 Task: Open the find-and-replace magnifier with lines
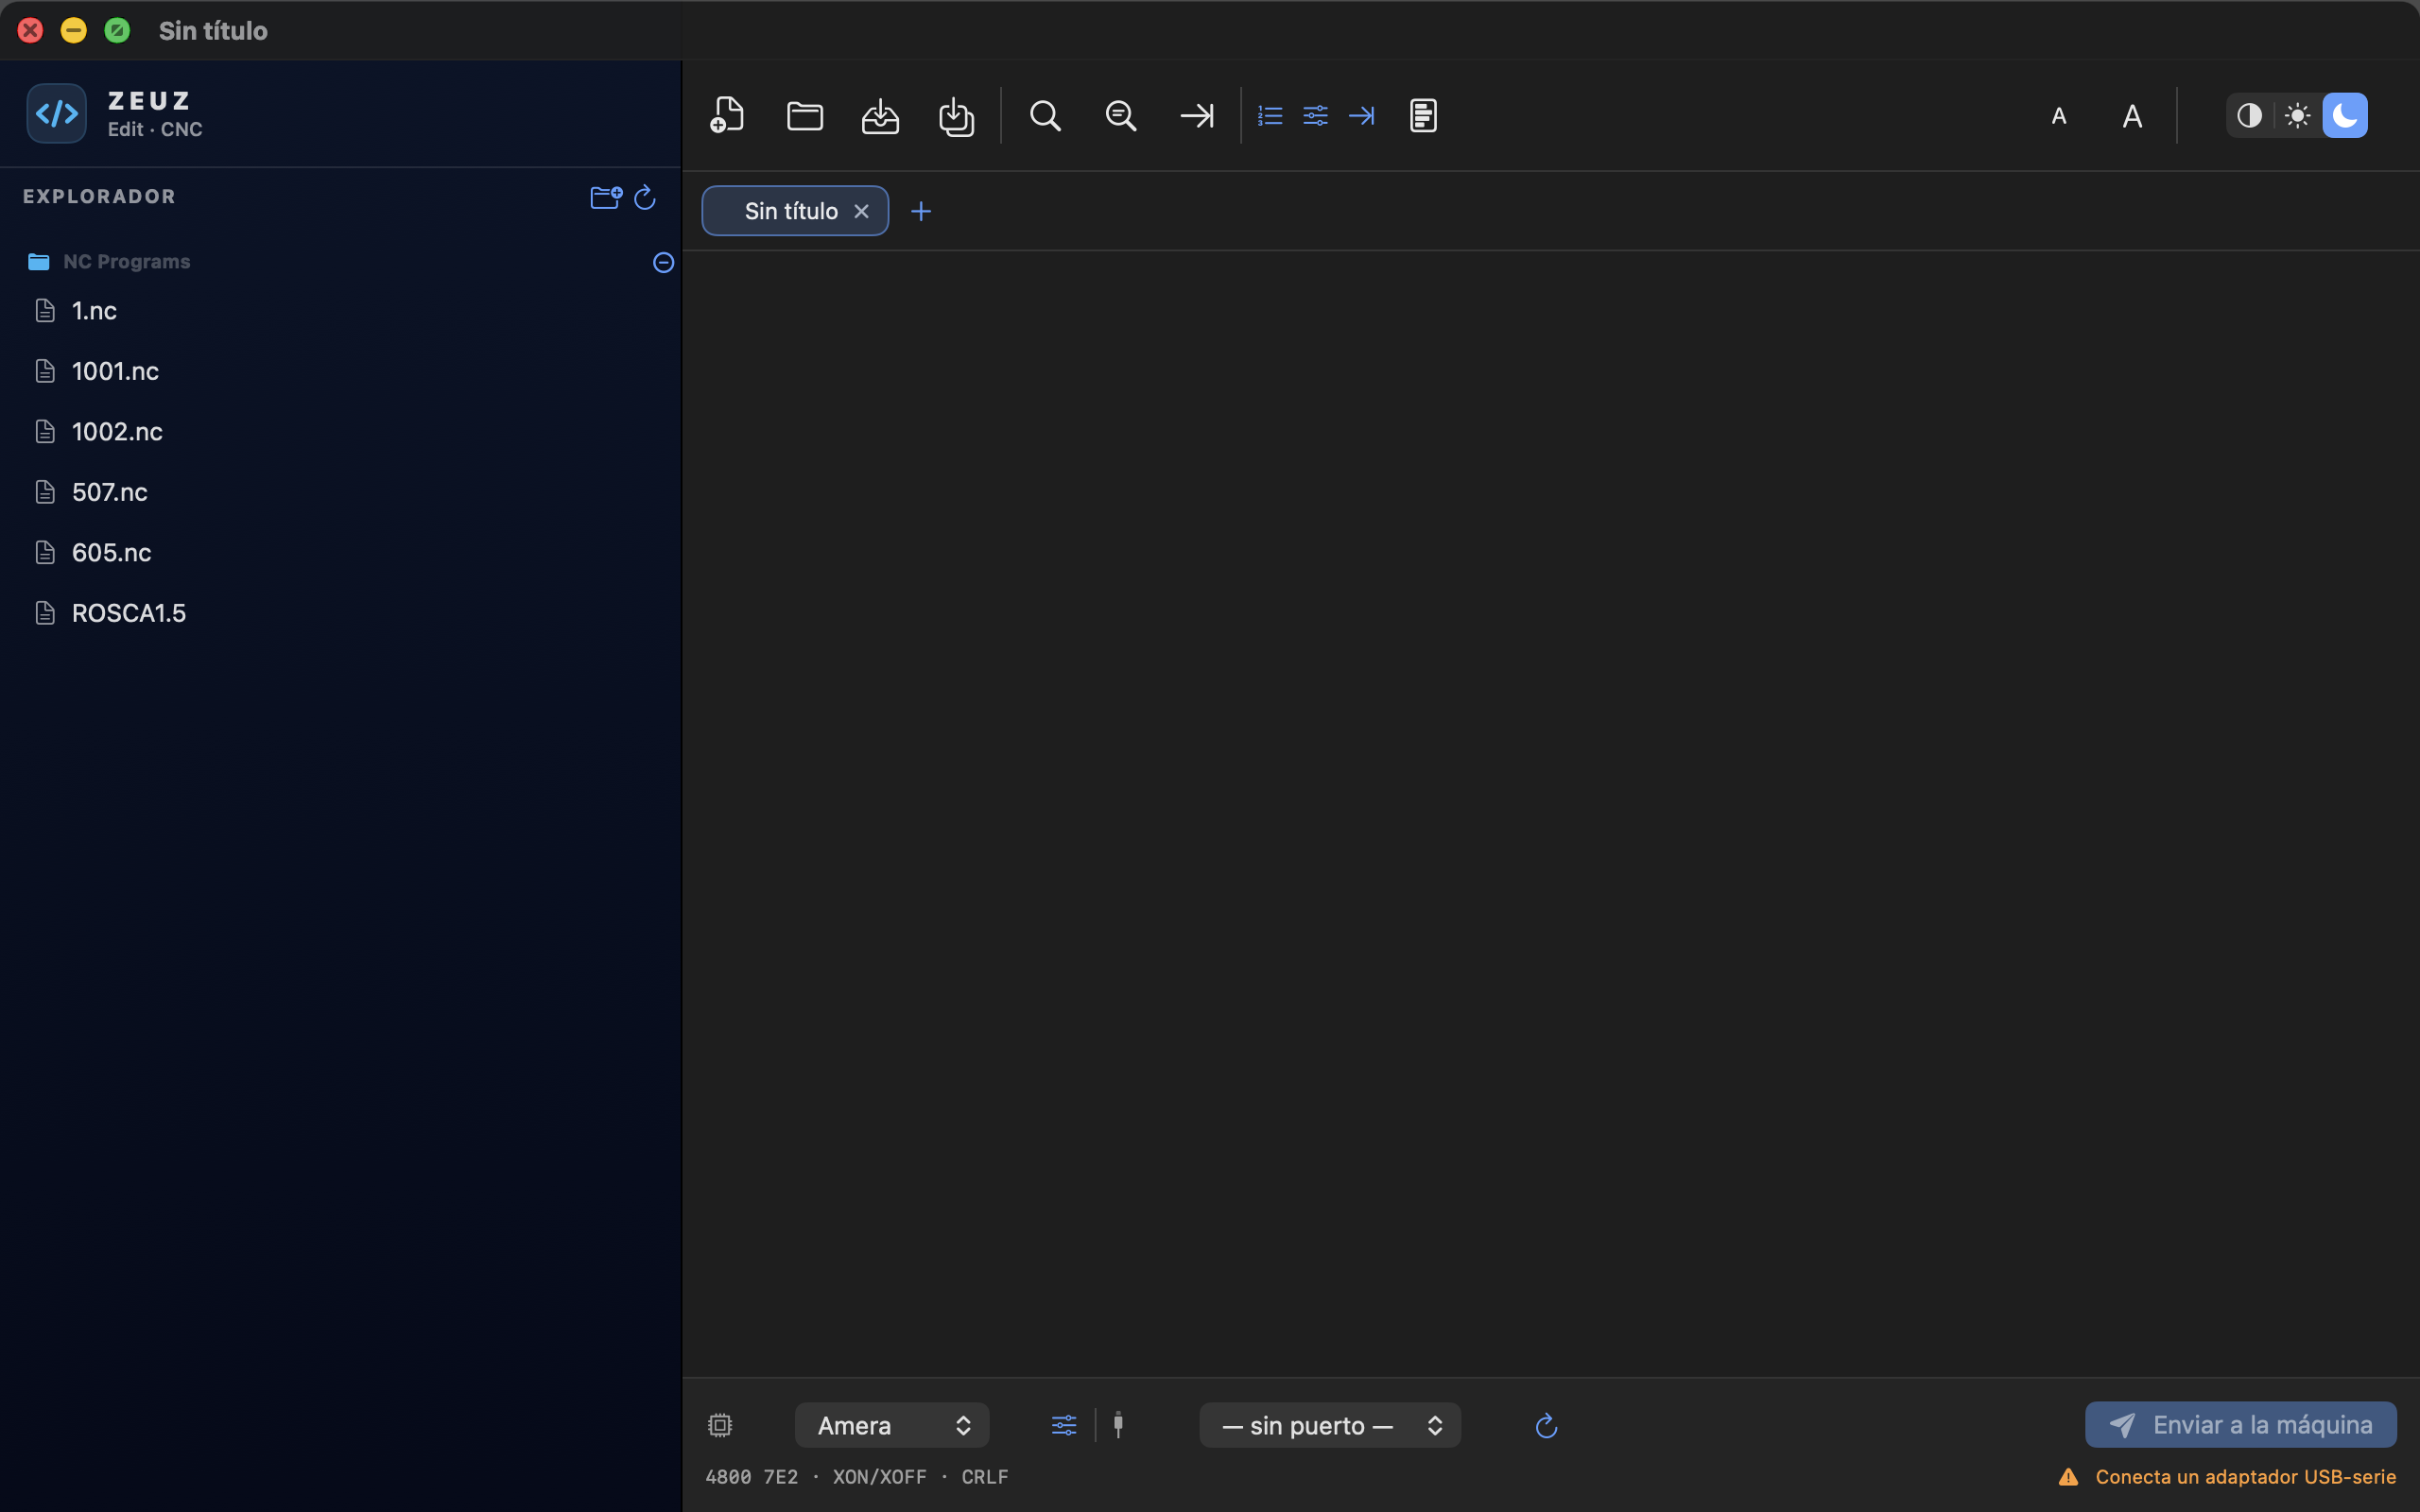[x=1120, y=115]
